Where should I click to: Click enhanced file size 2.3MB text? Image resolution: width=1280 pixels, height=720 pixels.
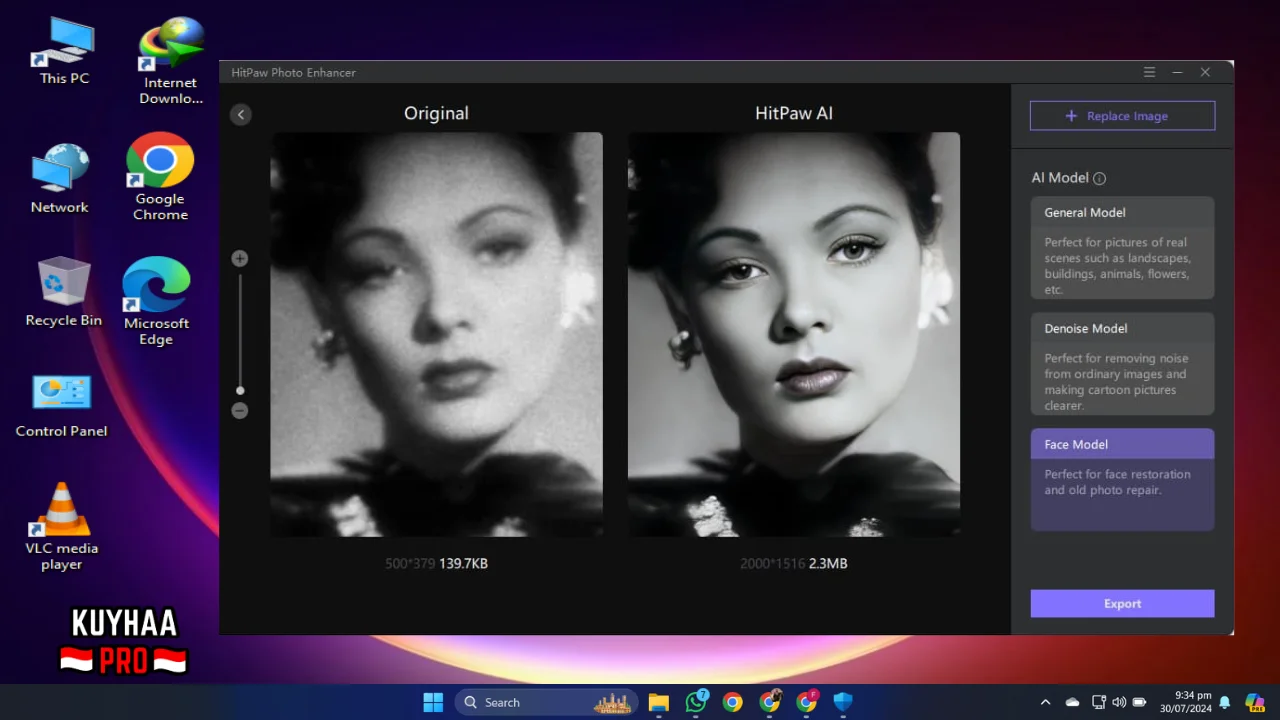[828, 564]
